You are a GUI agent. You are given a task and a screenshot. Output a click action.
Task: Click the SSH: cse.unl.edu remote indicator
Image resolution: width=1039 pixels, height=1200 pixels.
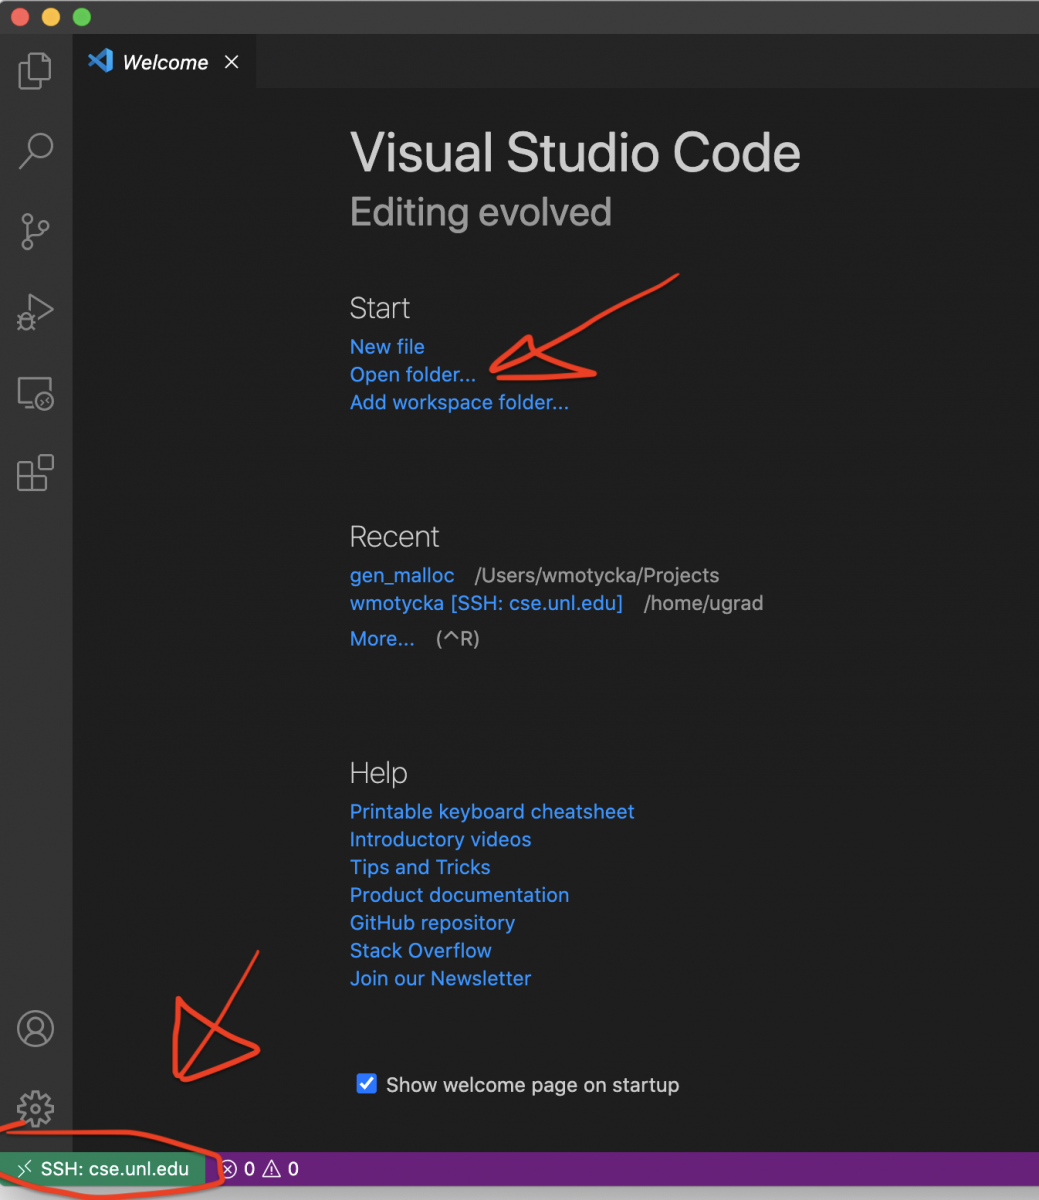[104, 1169]
